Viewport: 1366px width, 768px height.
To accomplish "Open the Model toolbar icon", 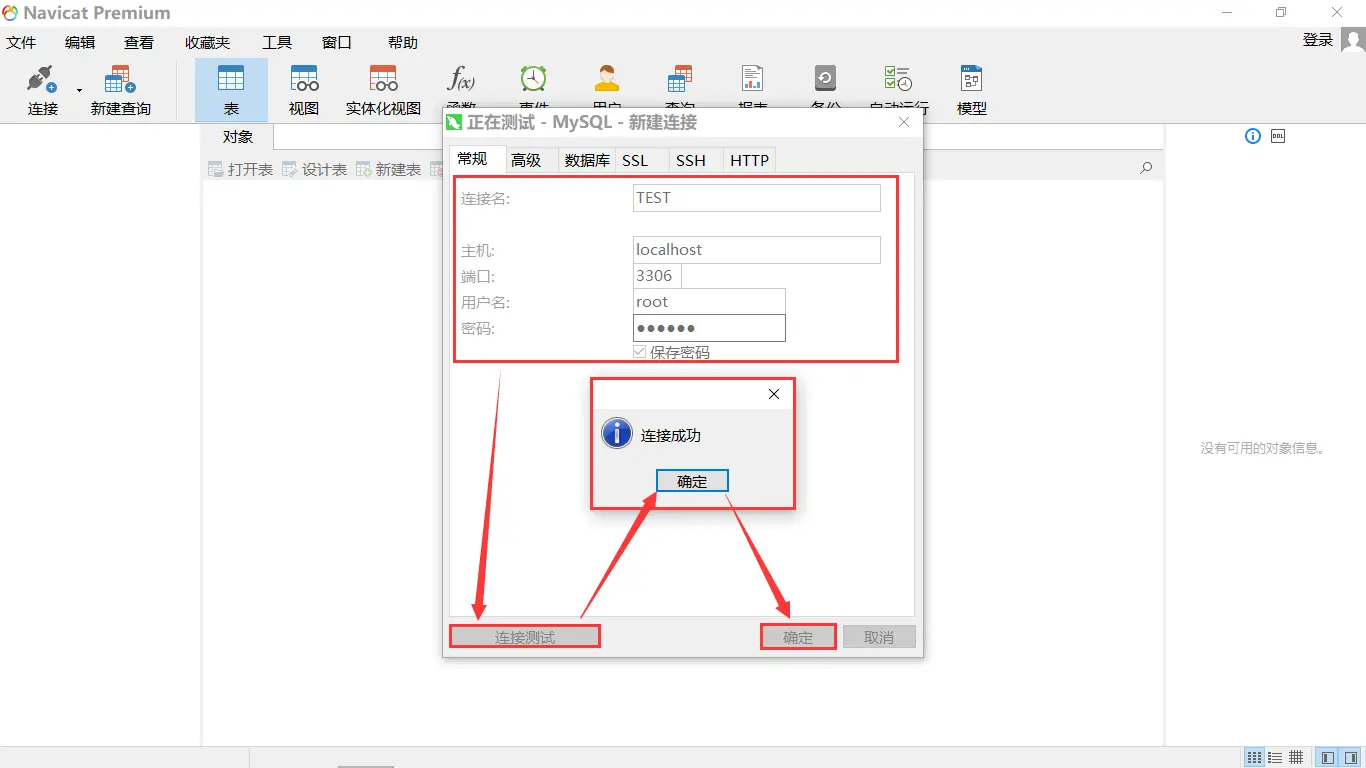I will (971, 90).
